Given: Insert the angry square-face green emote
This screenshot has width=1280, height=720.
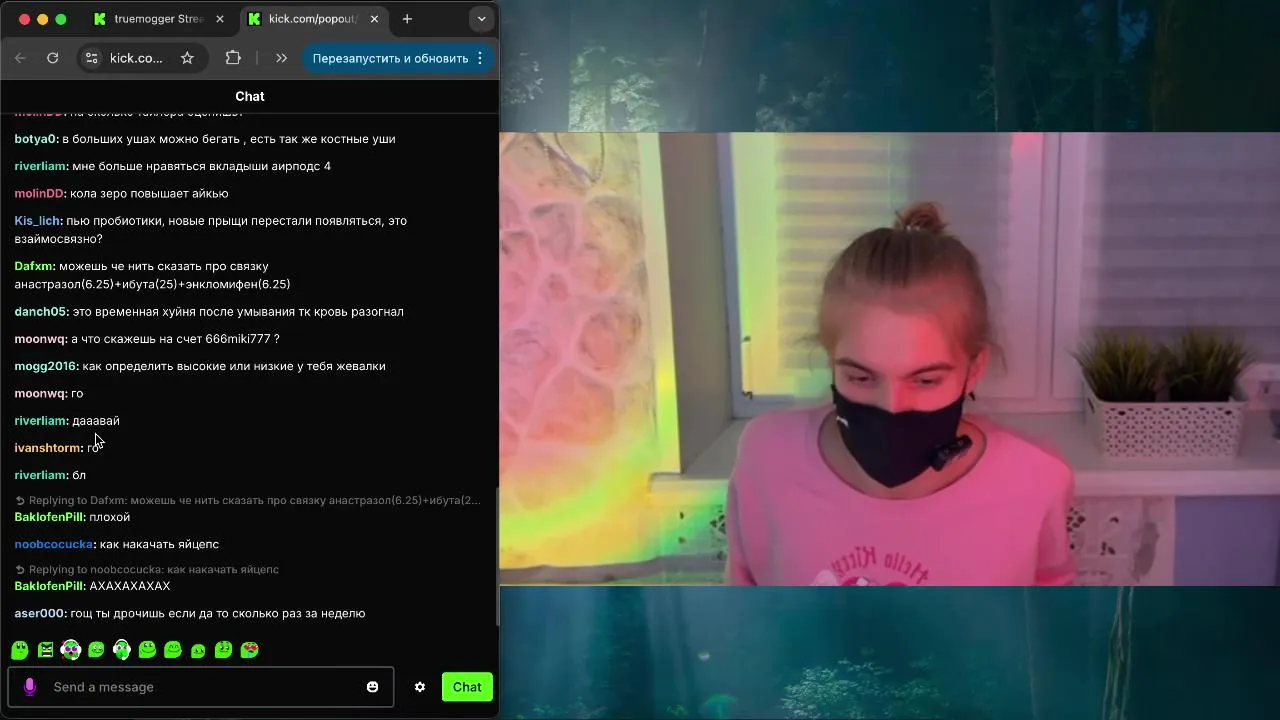Looking at the screenshot, I should tap(45, 650).
